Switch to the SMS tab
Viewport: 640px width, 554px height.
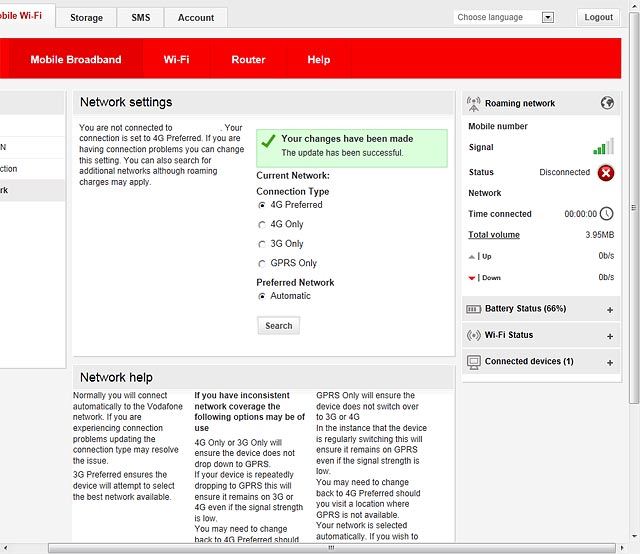[141, 18]
